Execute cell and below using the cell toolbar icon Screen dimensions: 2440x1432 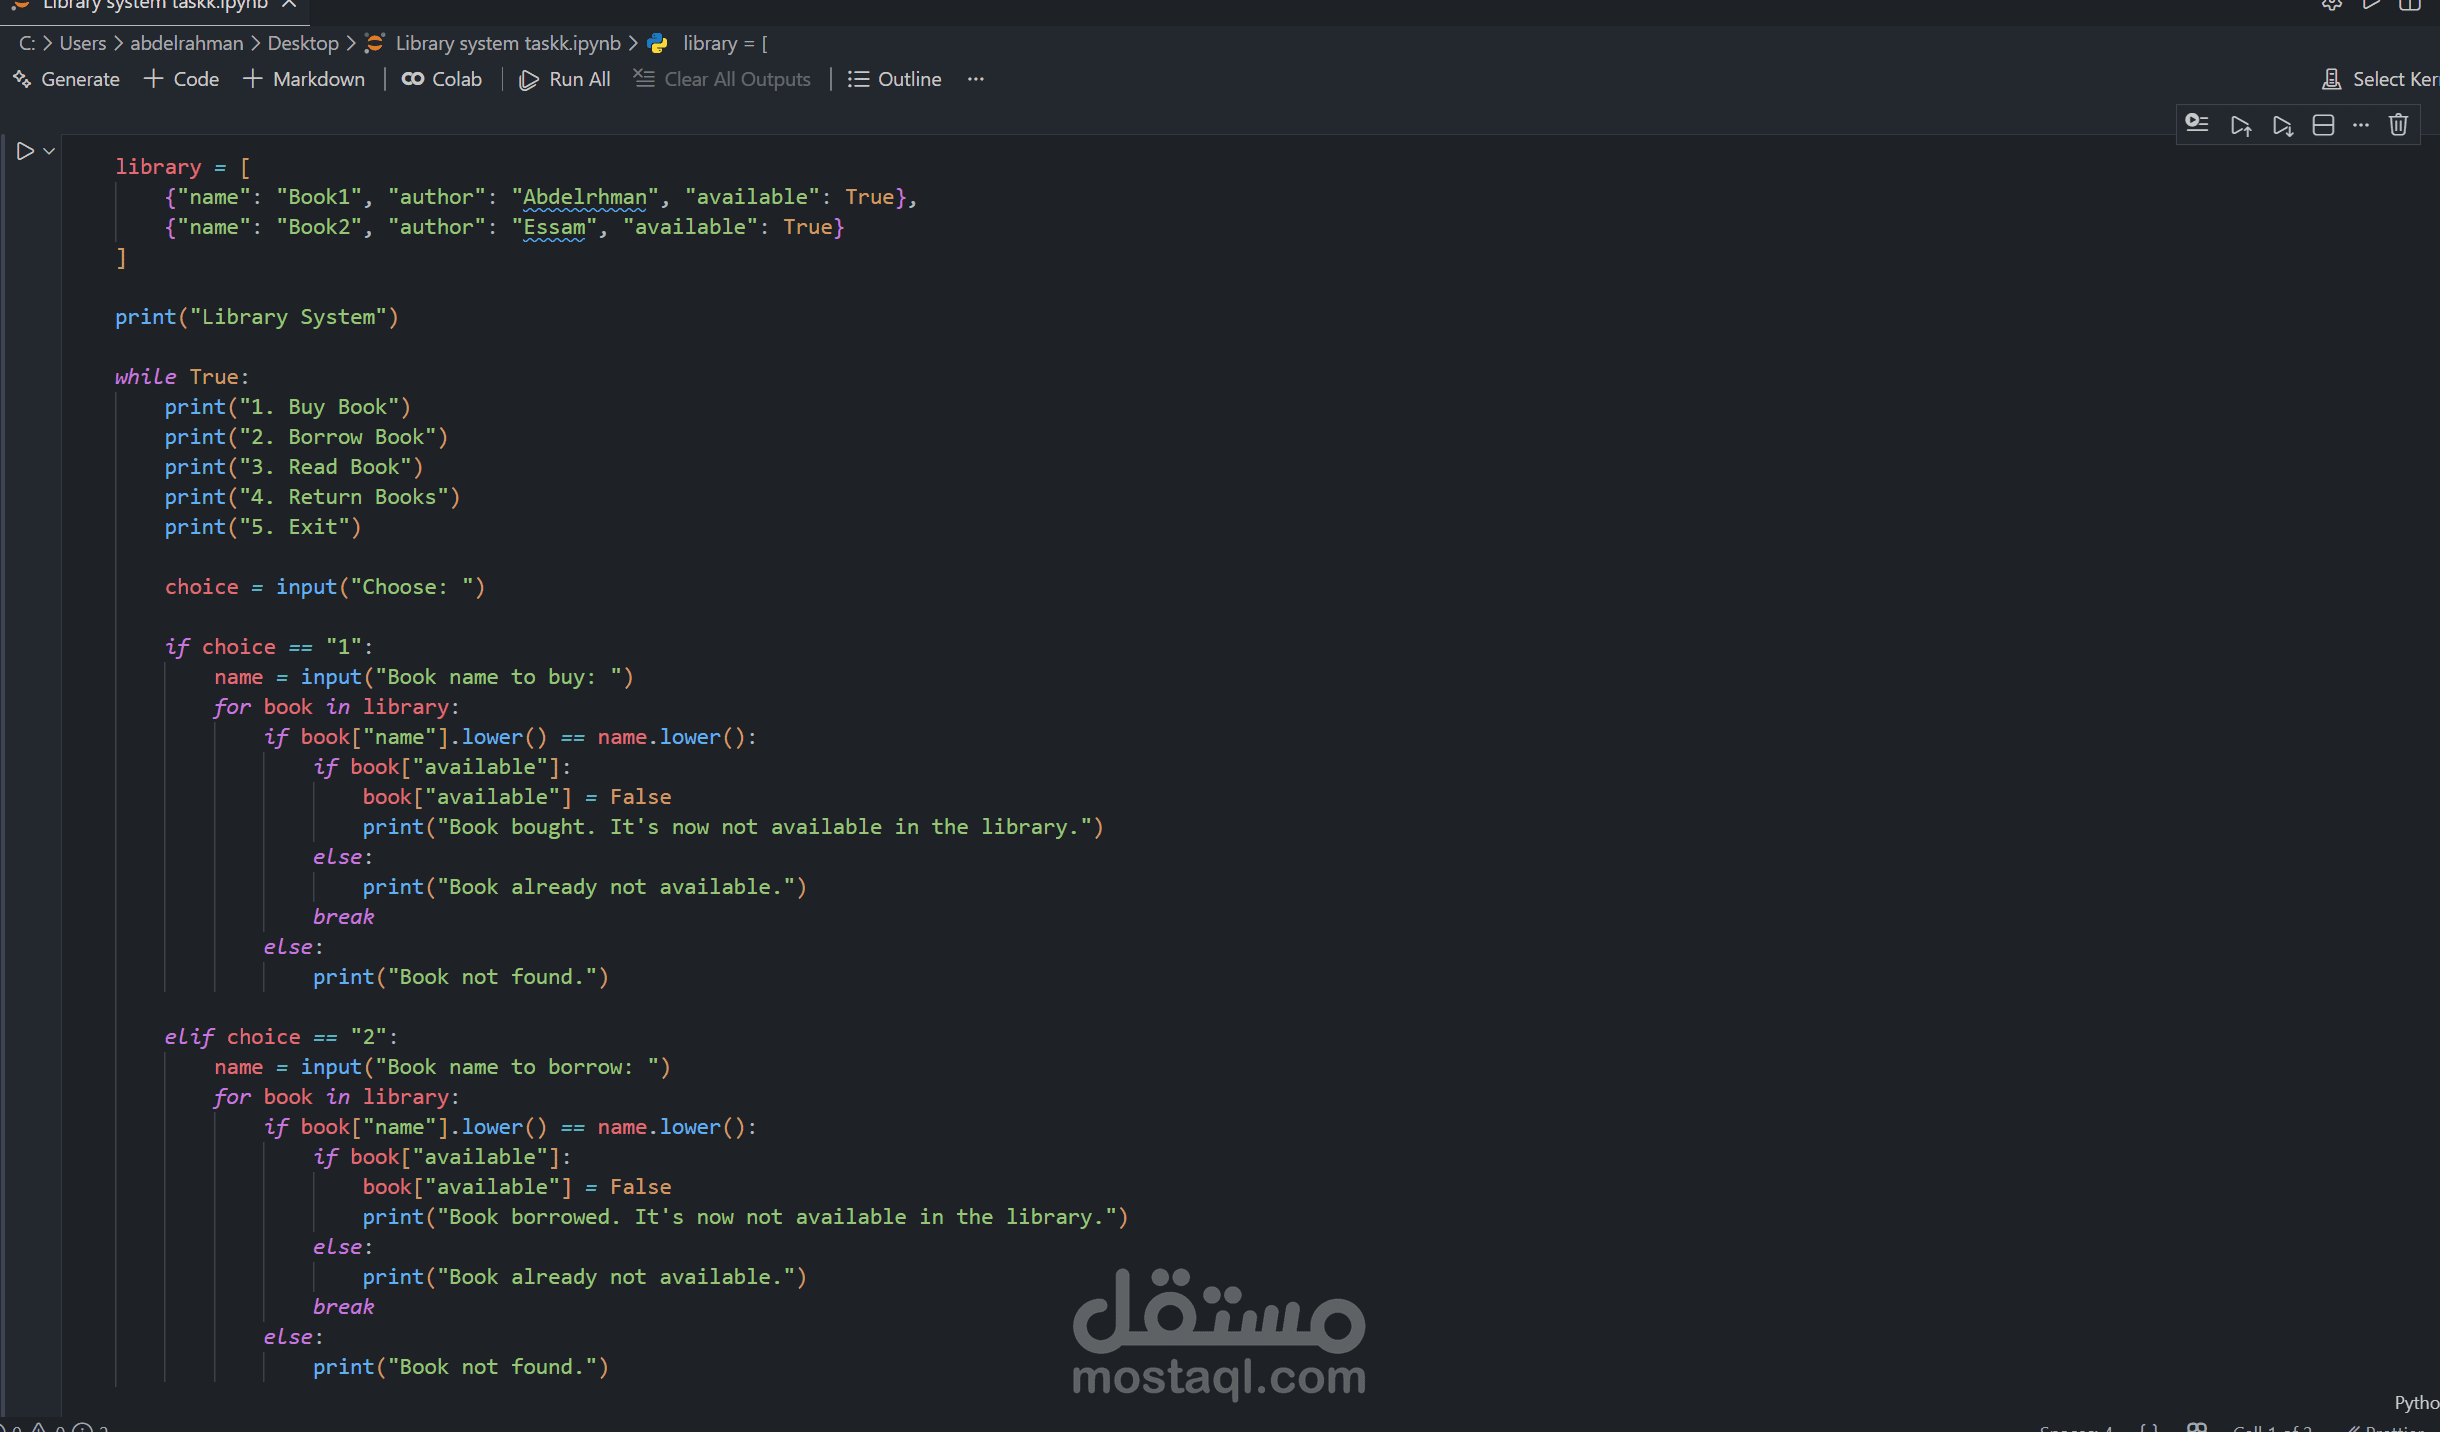[x=2282, y=125]
